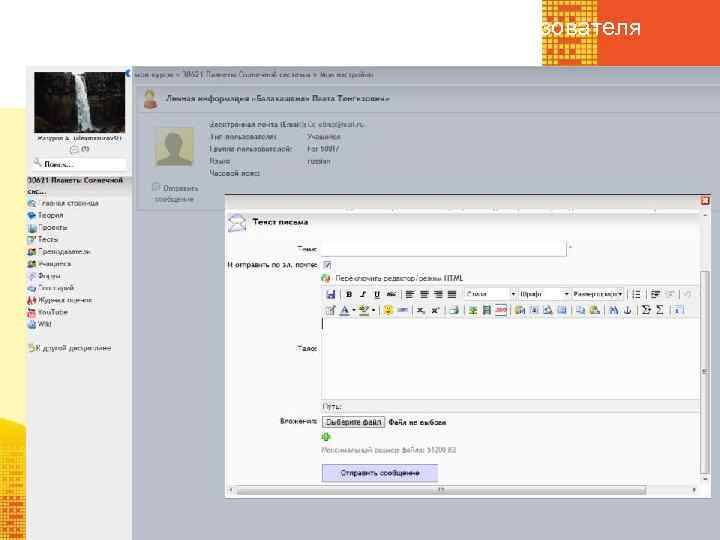Click the default user avatar image
The image size is (720, 540).
tap(174, 147)
